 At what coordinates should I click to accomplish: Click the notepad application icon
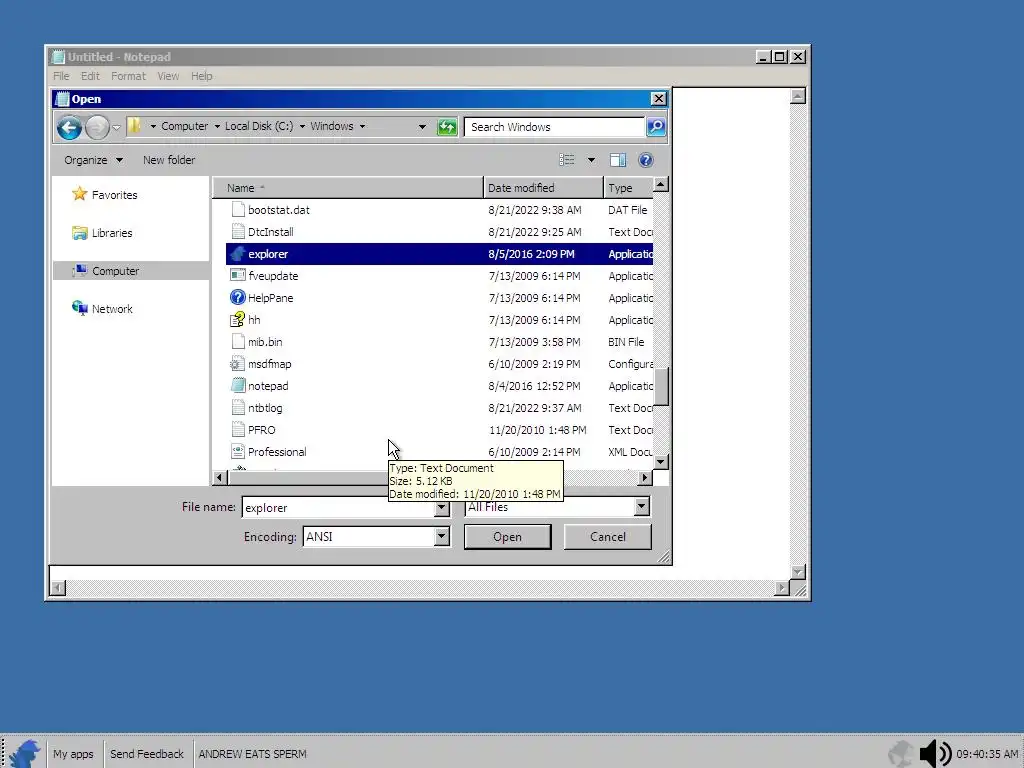(x=238, y=386)
